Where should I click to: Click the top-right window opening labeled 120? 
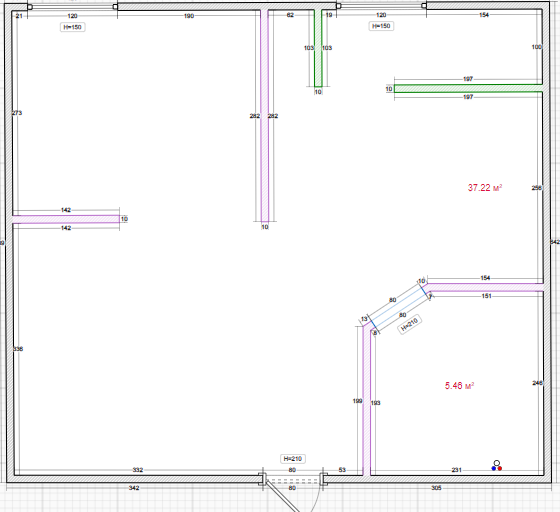click(x=381, y=6)
